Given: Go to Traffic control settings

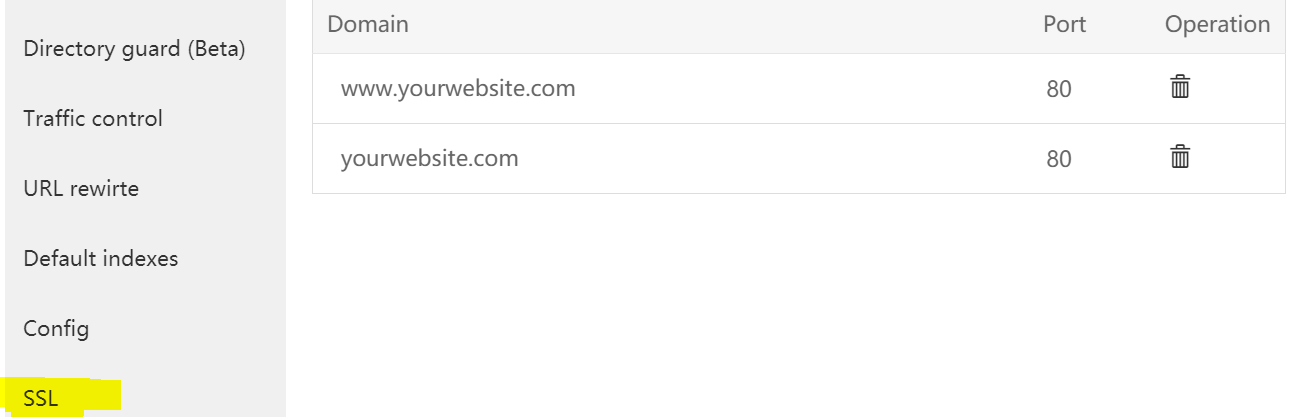Looking at the screenshot, I should (x=93, y=118).
